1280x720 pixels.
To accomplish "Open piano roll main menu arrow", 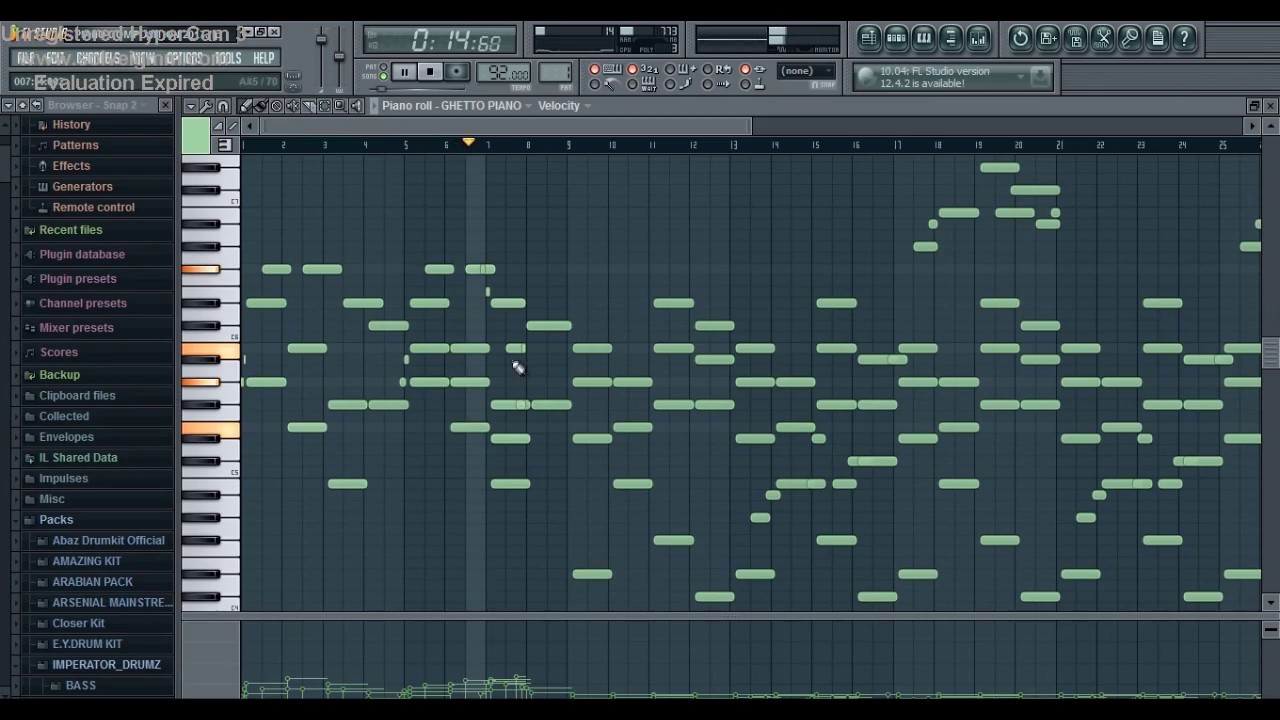I will (191, 106).
